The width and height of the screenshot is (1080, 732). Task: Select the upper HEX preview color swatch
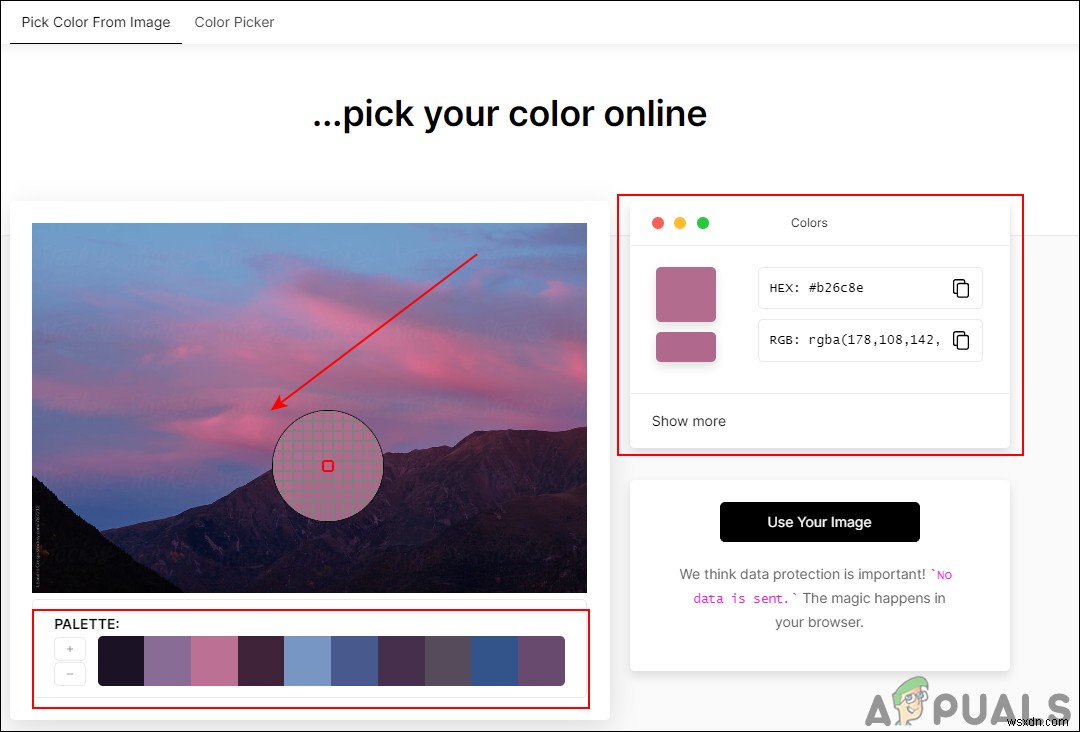(685, 294)
